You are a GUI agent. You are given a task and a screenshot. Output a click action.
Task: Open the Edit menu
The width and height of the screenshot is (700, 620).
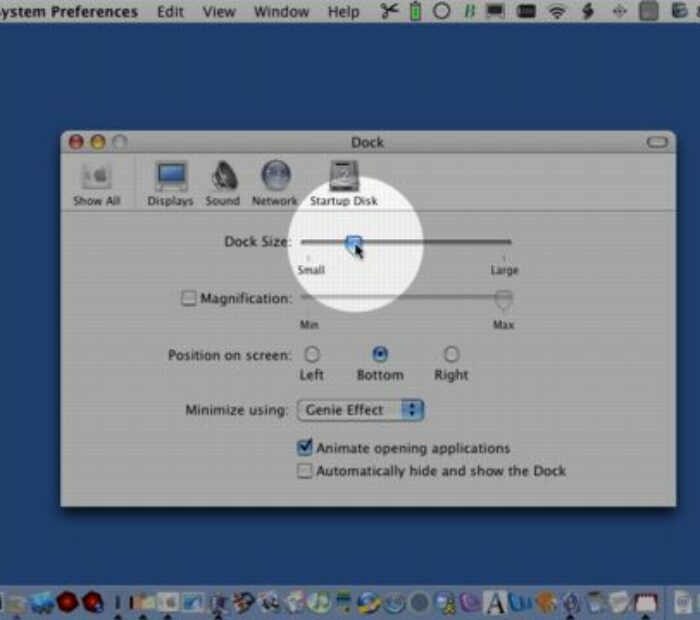(170, 11)
